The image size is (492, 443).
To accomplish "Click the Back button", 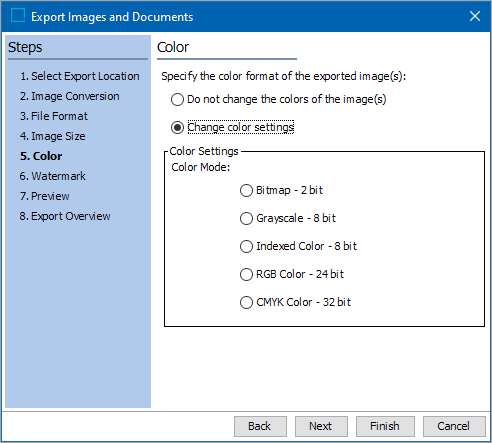I will click(x=260, y=426).
